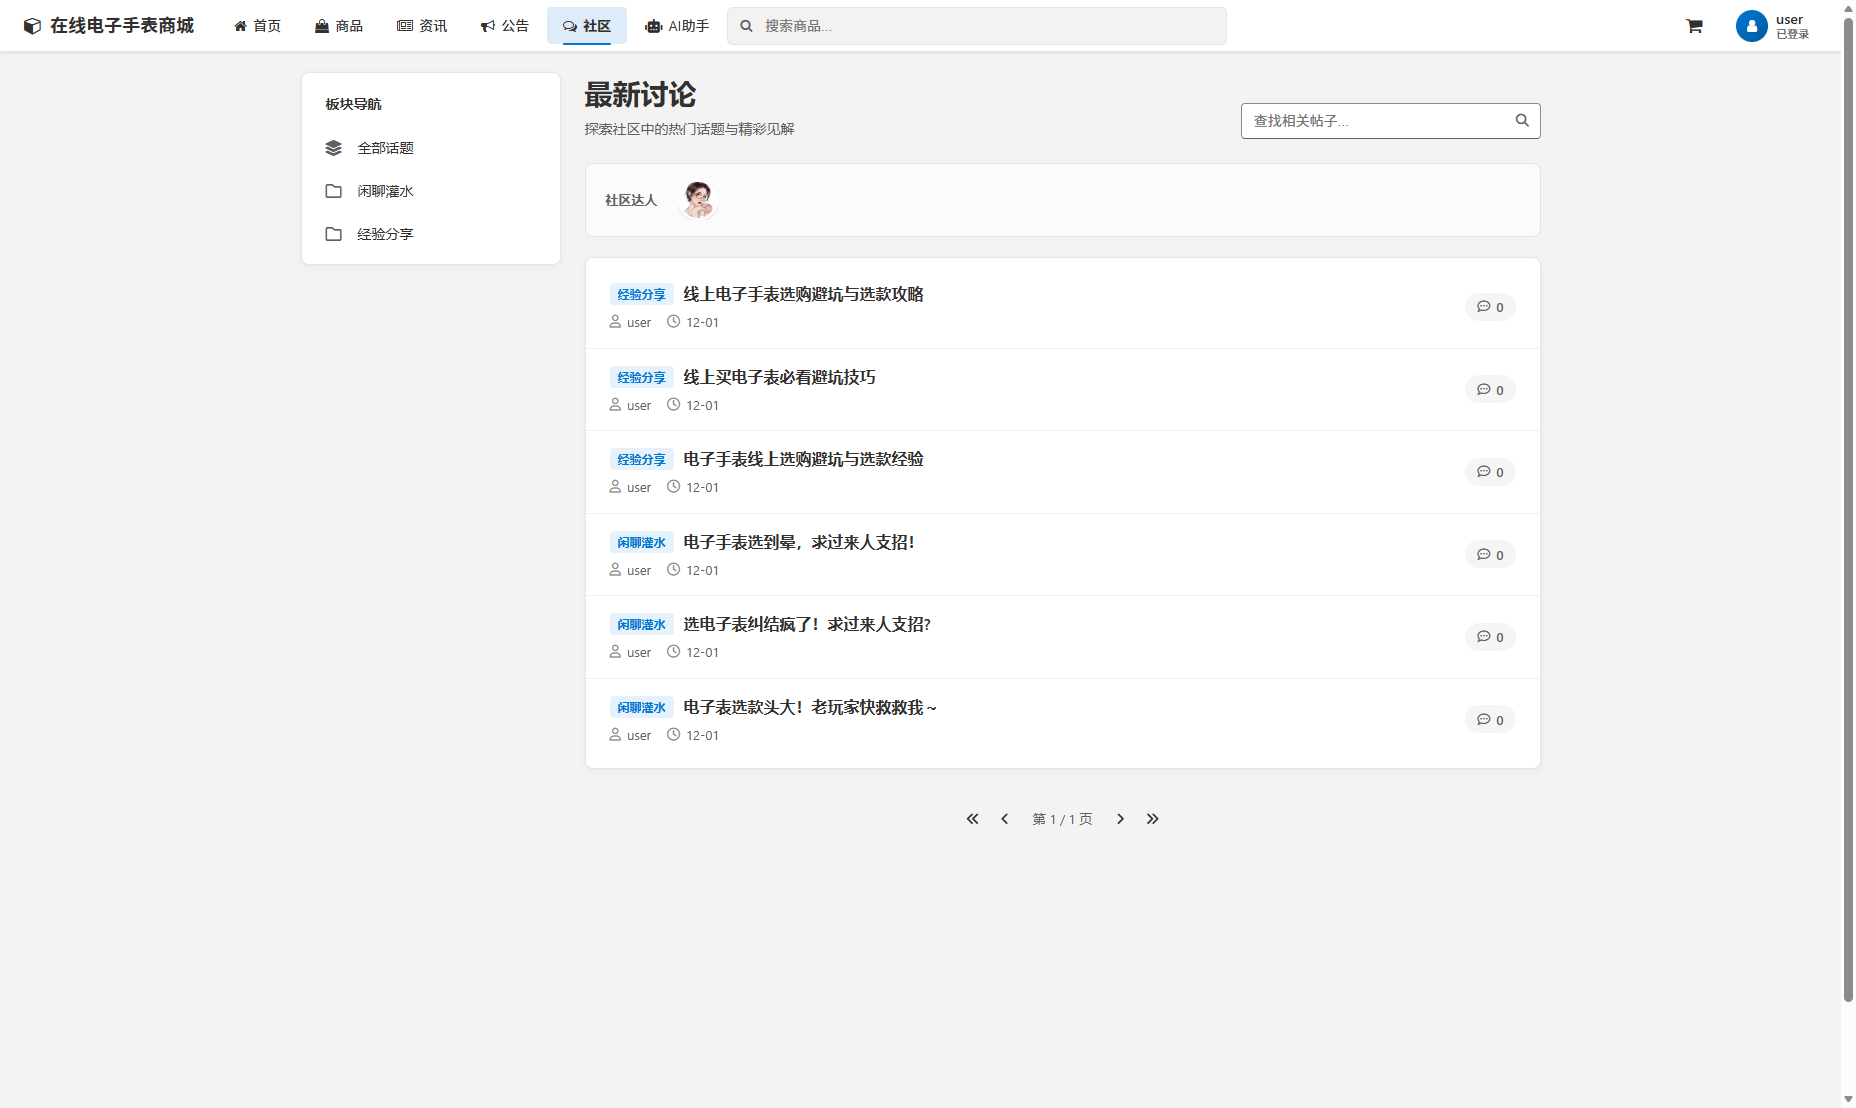Click the folder icon beside 闲聊灌水
Screen dimensions: 1856x1108
(x=333, y=191)
